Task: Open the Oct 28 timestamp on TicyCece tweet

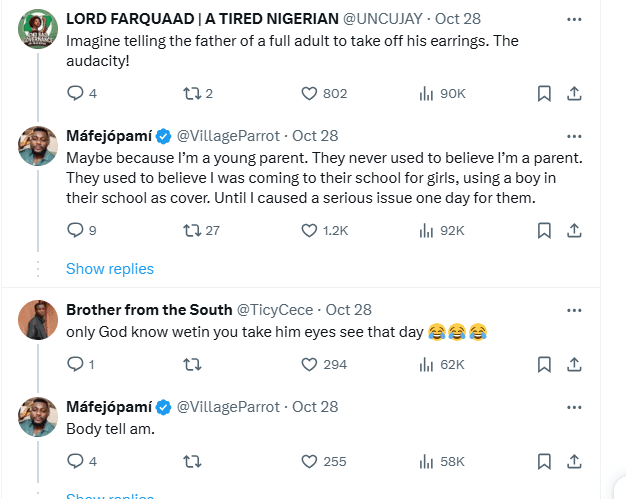Action: click(348, 310)
